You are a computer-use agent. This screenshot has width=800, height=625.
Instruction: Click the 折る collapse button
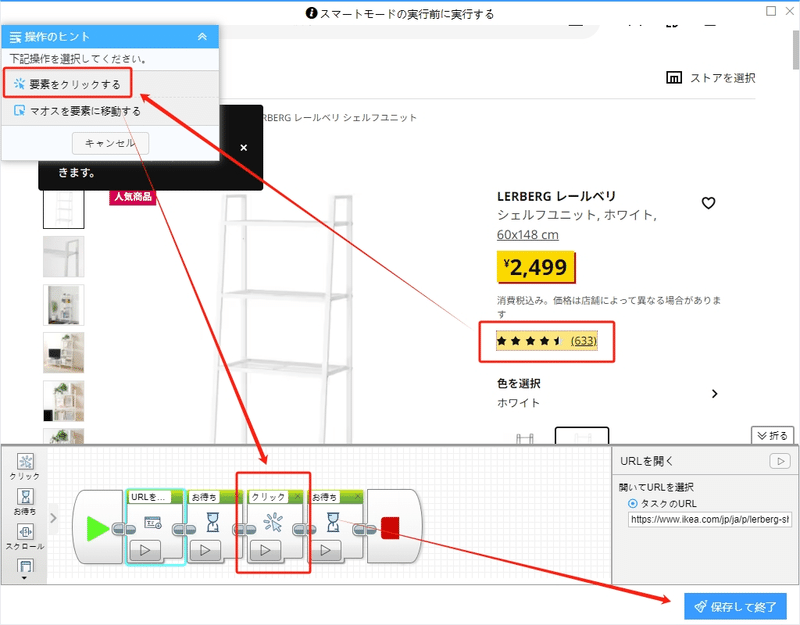click(x=772, y=435)
